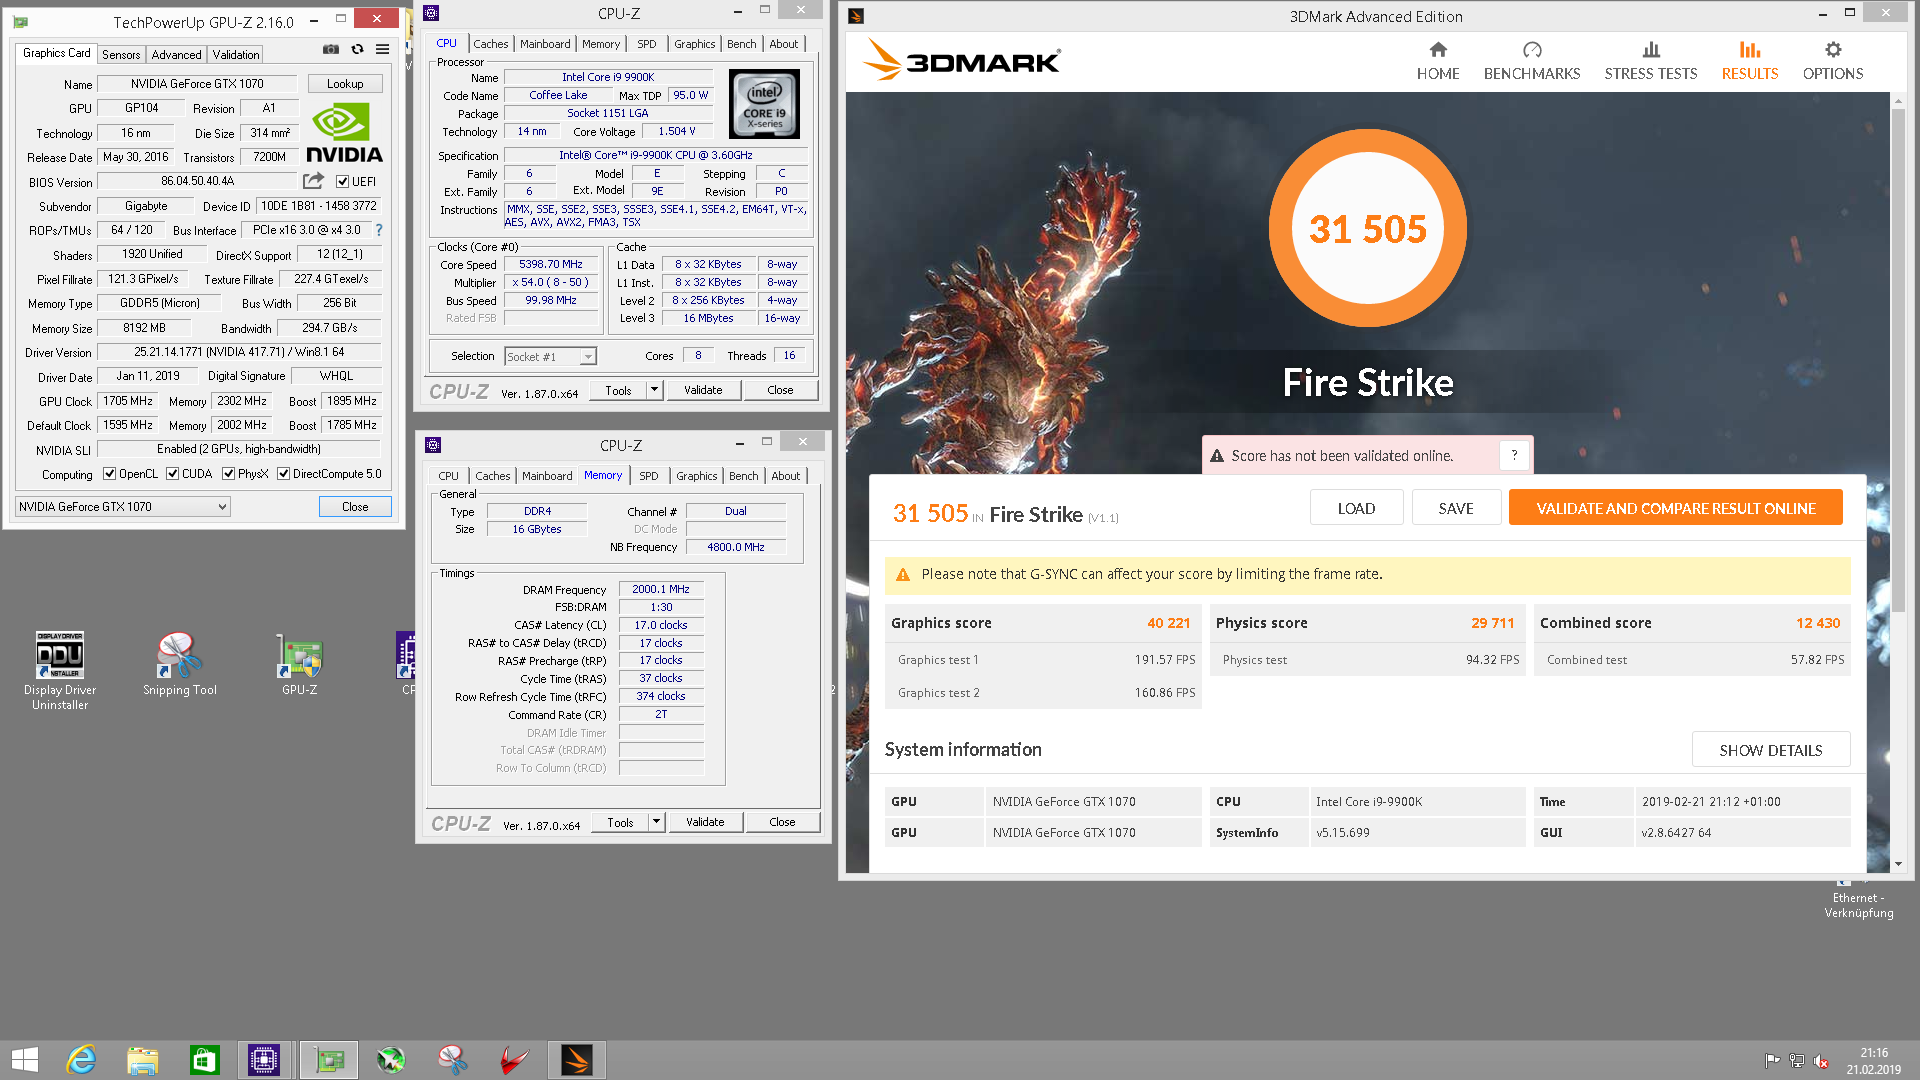Click VALIDATE AND COMPARE RESULT ONLINE
Viewport: 1920px width, 1080px height.
(x=1676, y=508)
